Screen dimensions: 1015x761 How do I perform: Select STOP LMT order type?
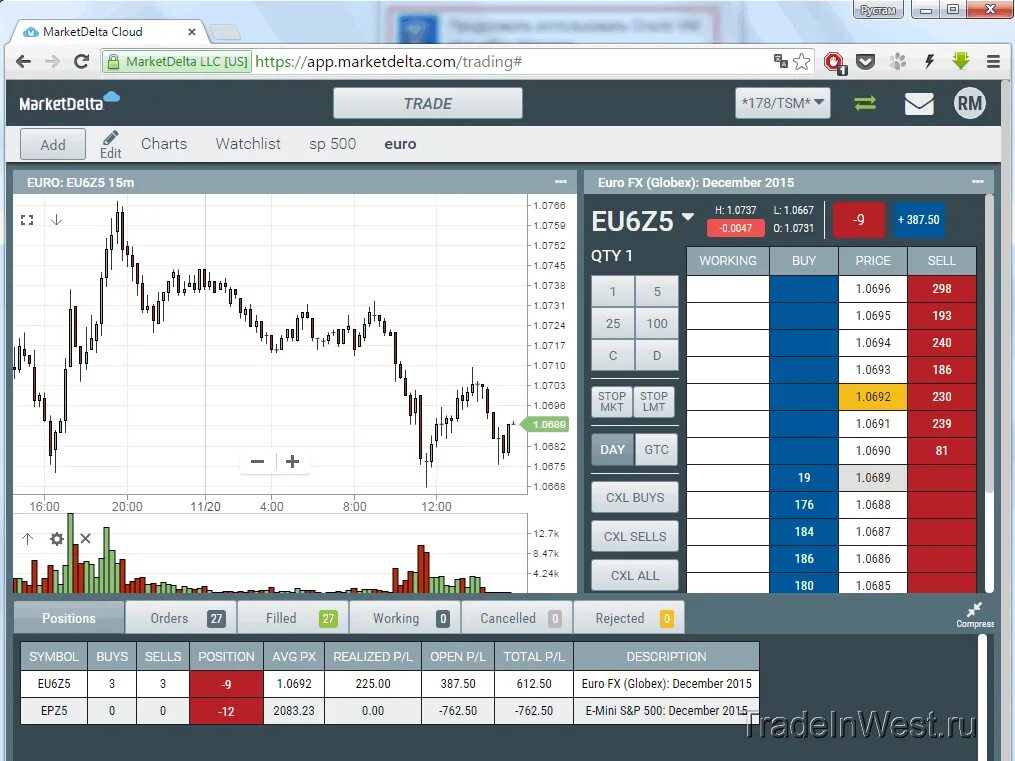[654, 401]
